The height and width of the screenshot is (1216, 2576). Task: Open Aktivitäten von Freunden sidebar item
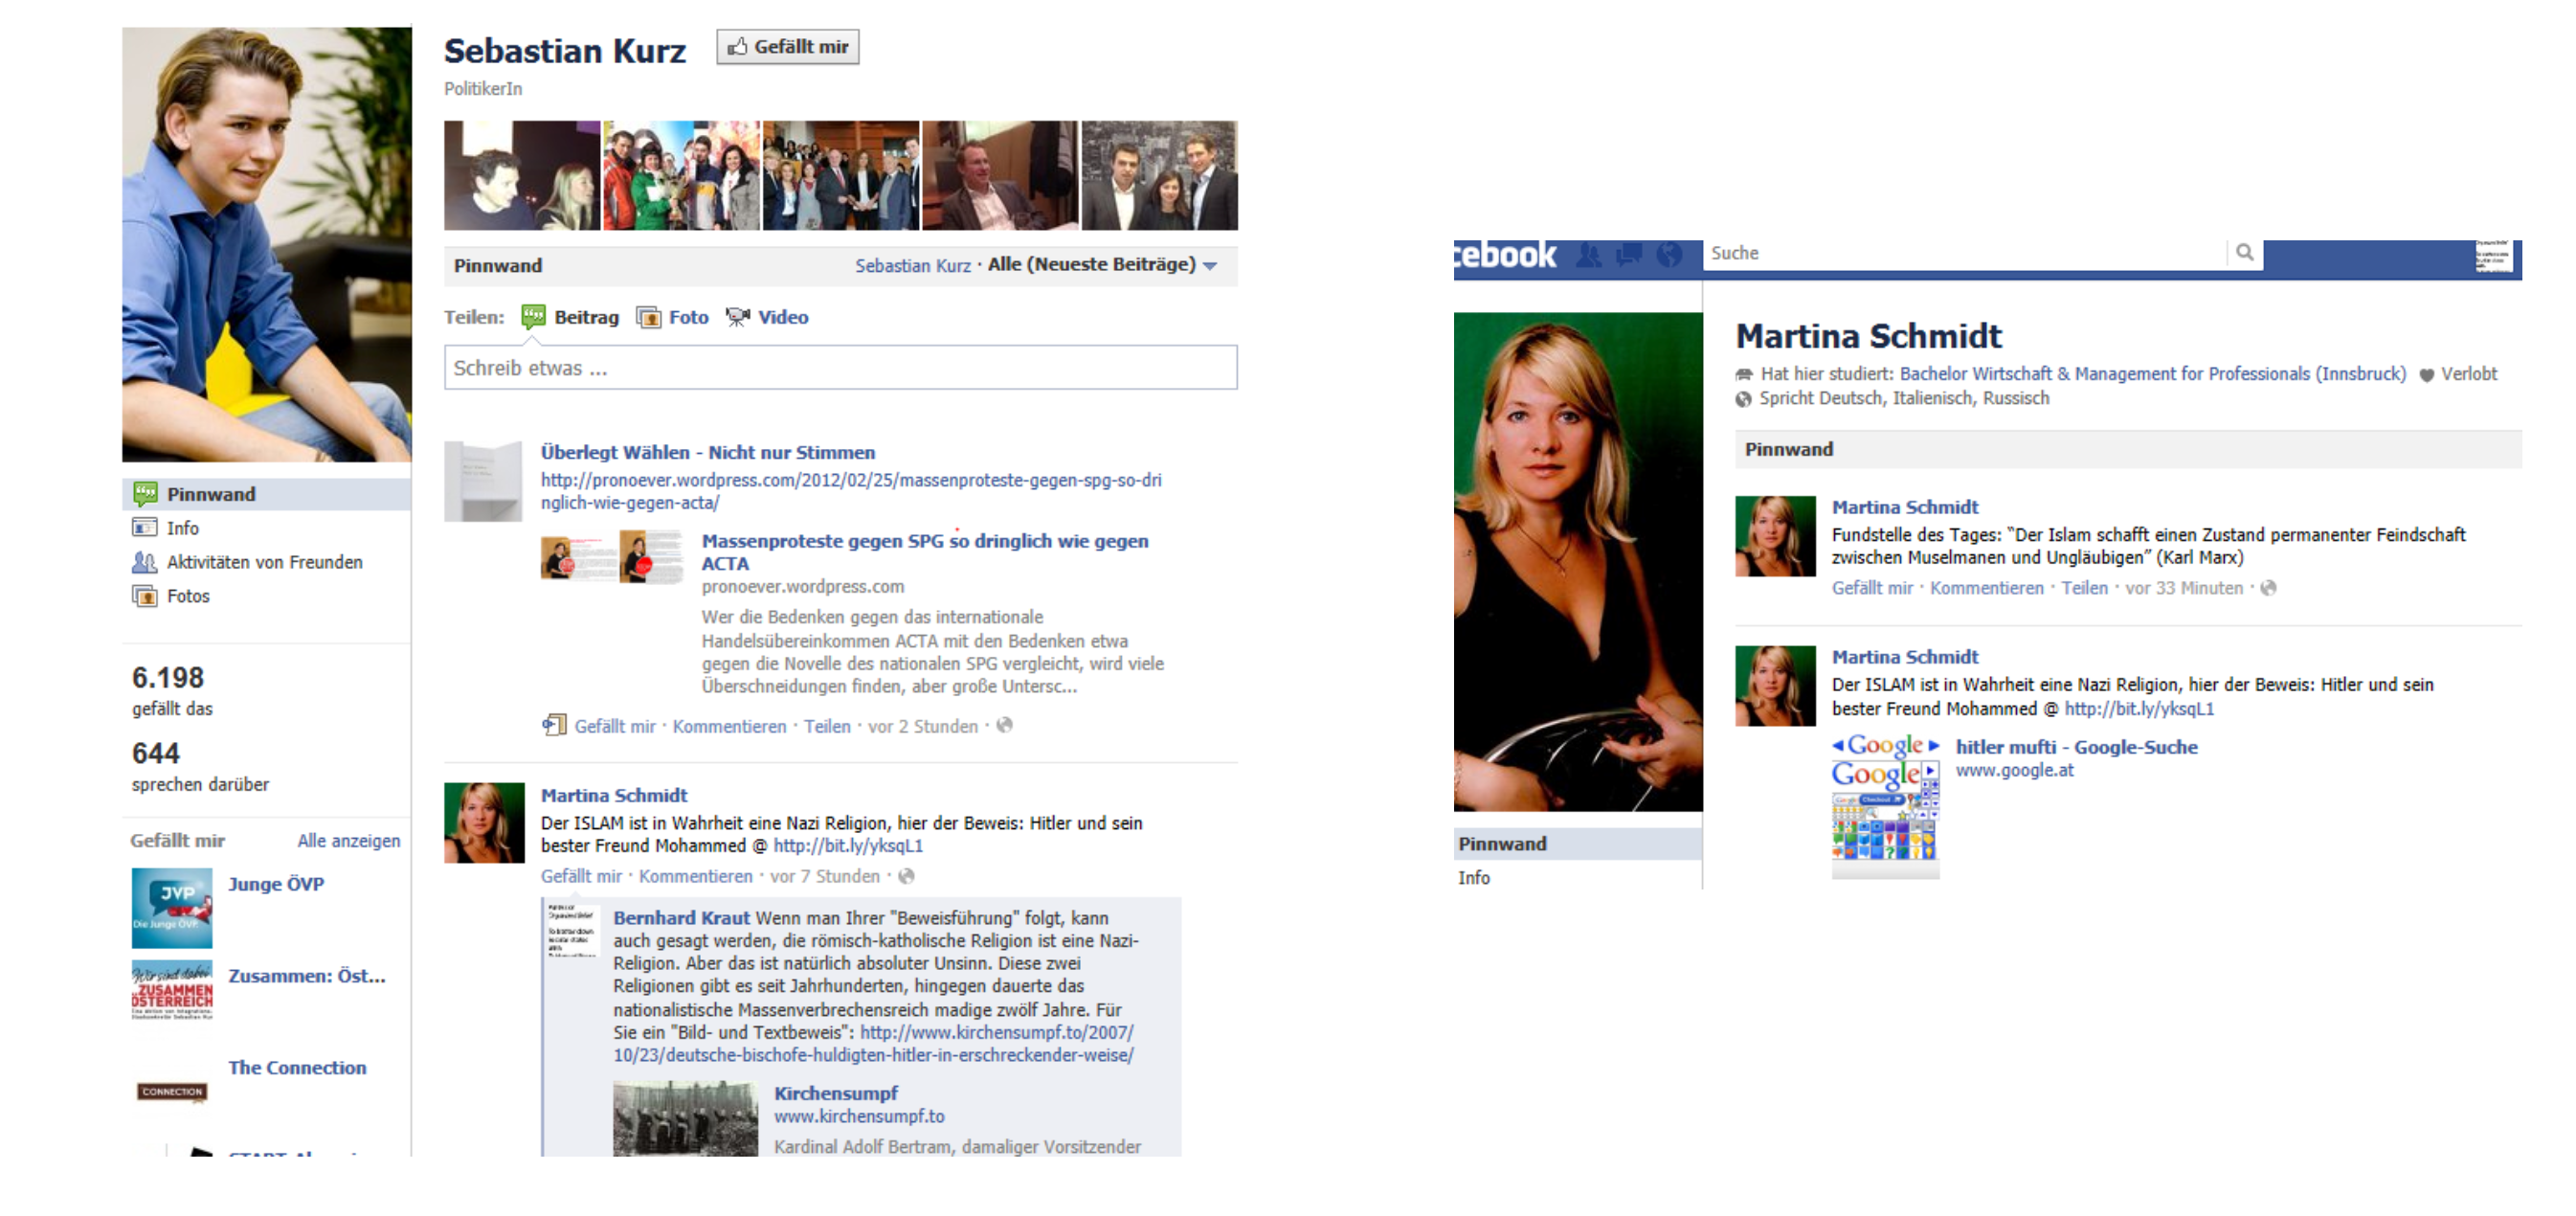(x=264, y=562)
